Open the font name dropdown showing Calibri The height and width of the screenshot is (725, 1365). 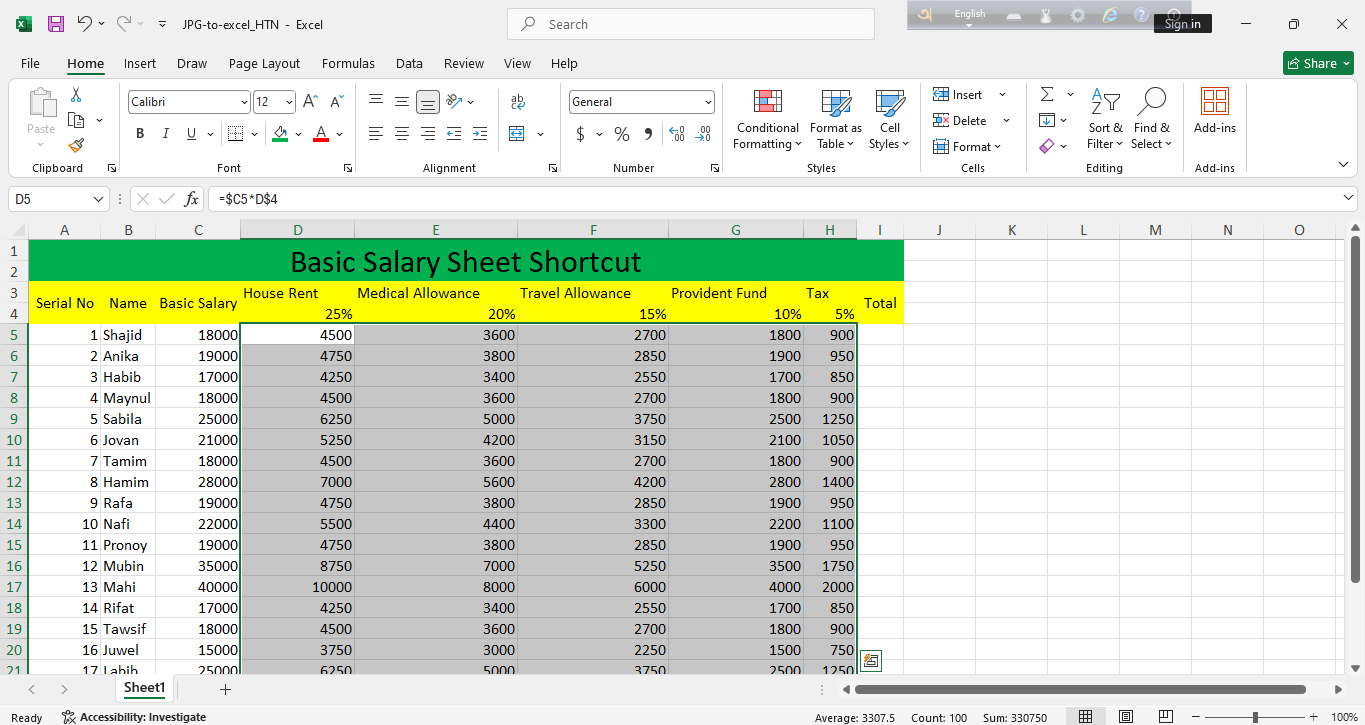point(244,102)
